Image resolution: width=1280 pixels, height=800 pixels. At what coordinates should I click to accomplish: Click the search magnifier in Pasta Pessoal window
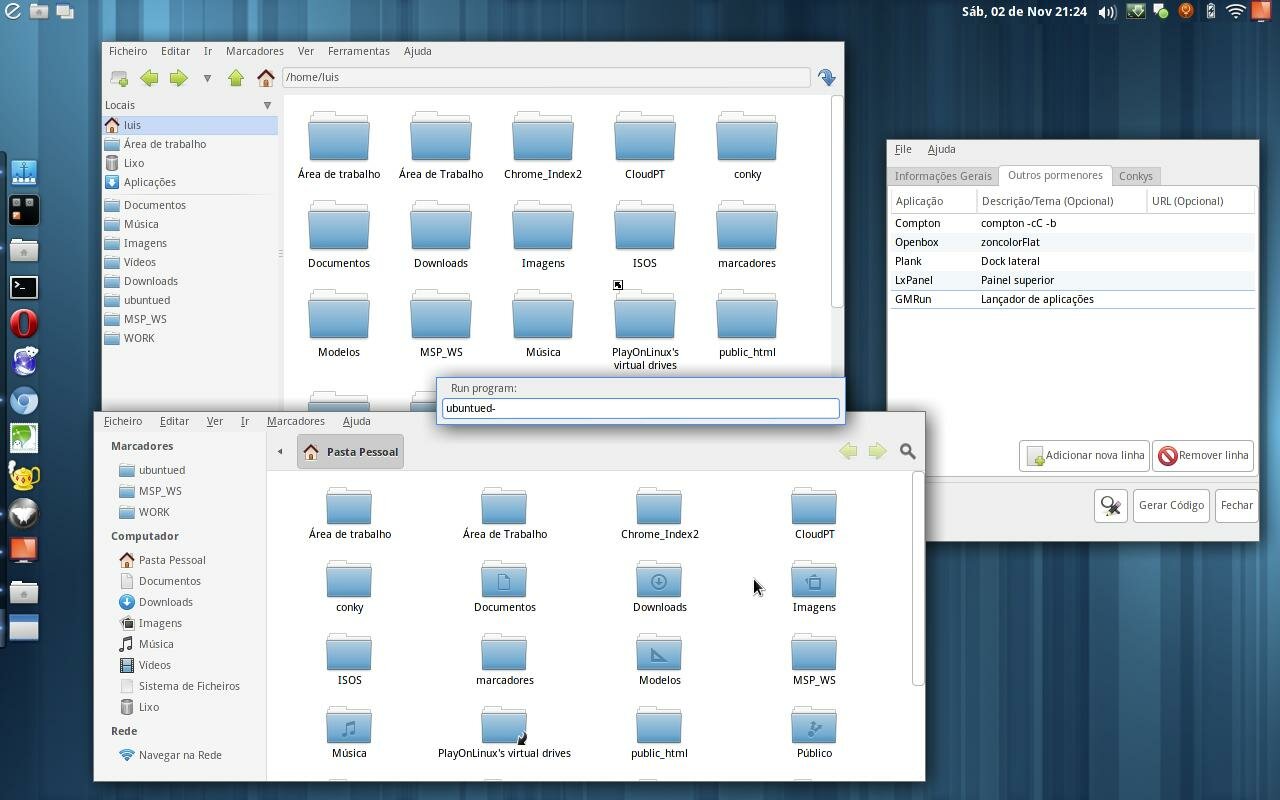coord(908,452)
